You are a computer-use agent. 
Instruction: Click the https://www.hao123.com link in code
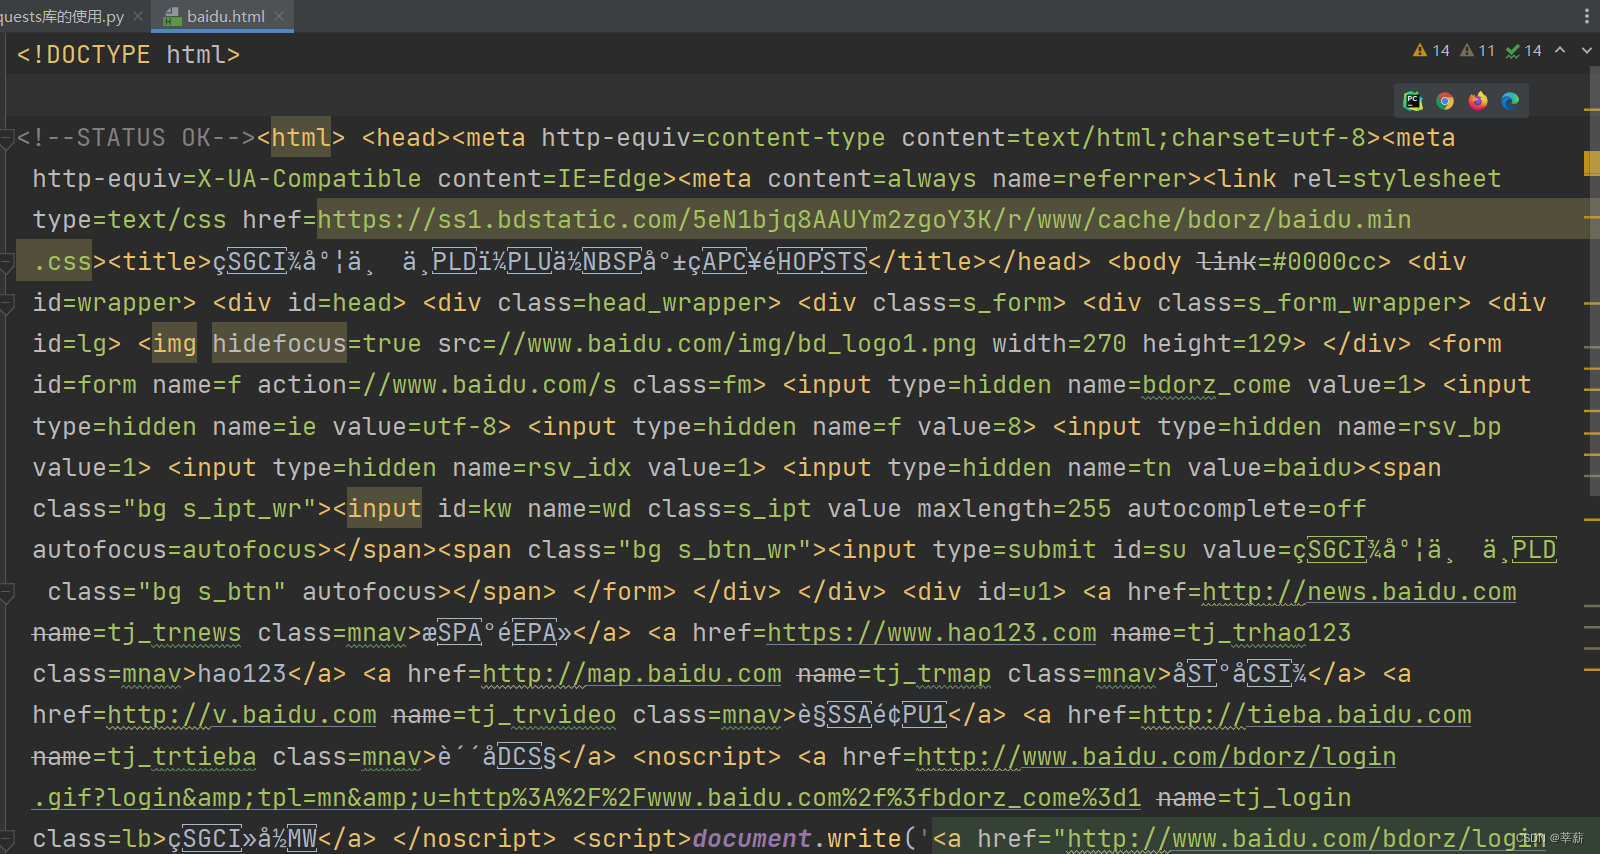932,633
